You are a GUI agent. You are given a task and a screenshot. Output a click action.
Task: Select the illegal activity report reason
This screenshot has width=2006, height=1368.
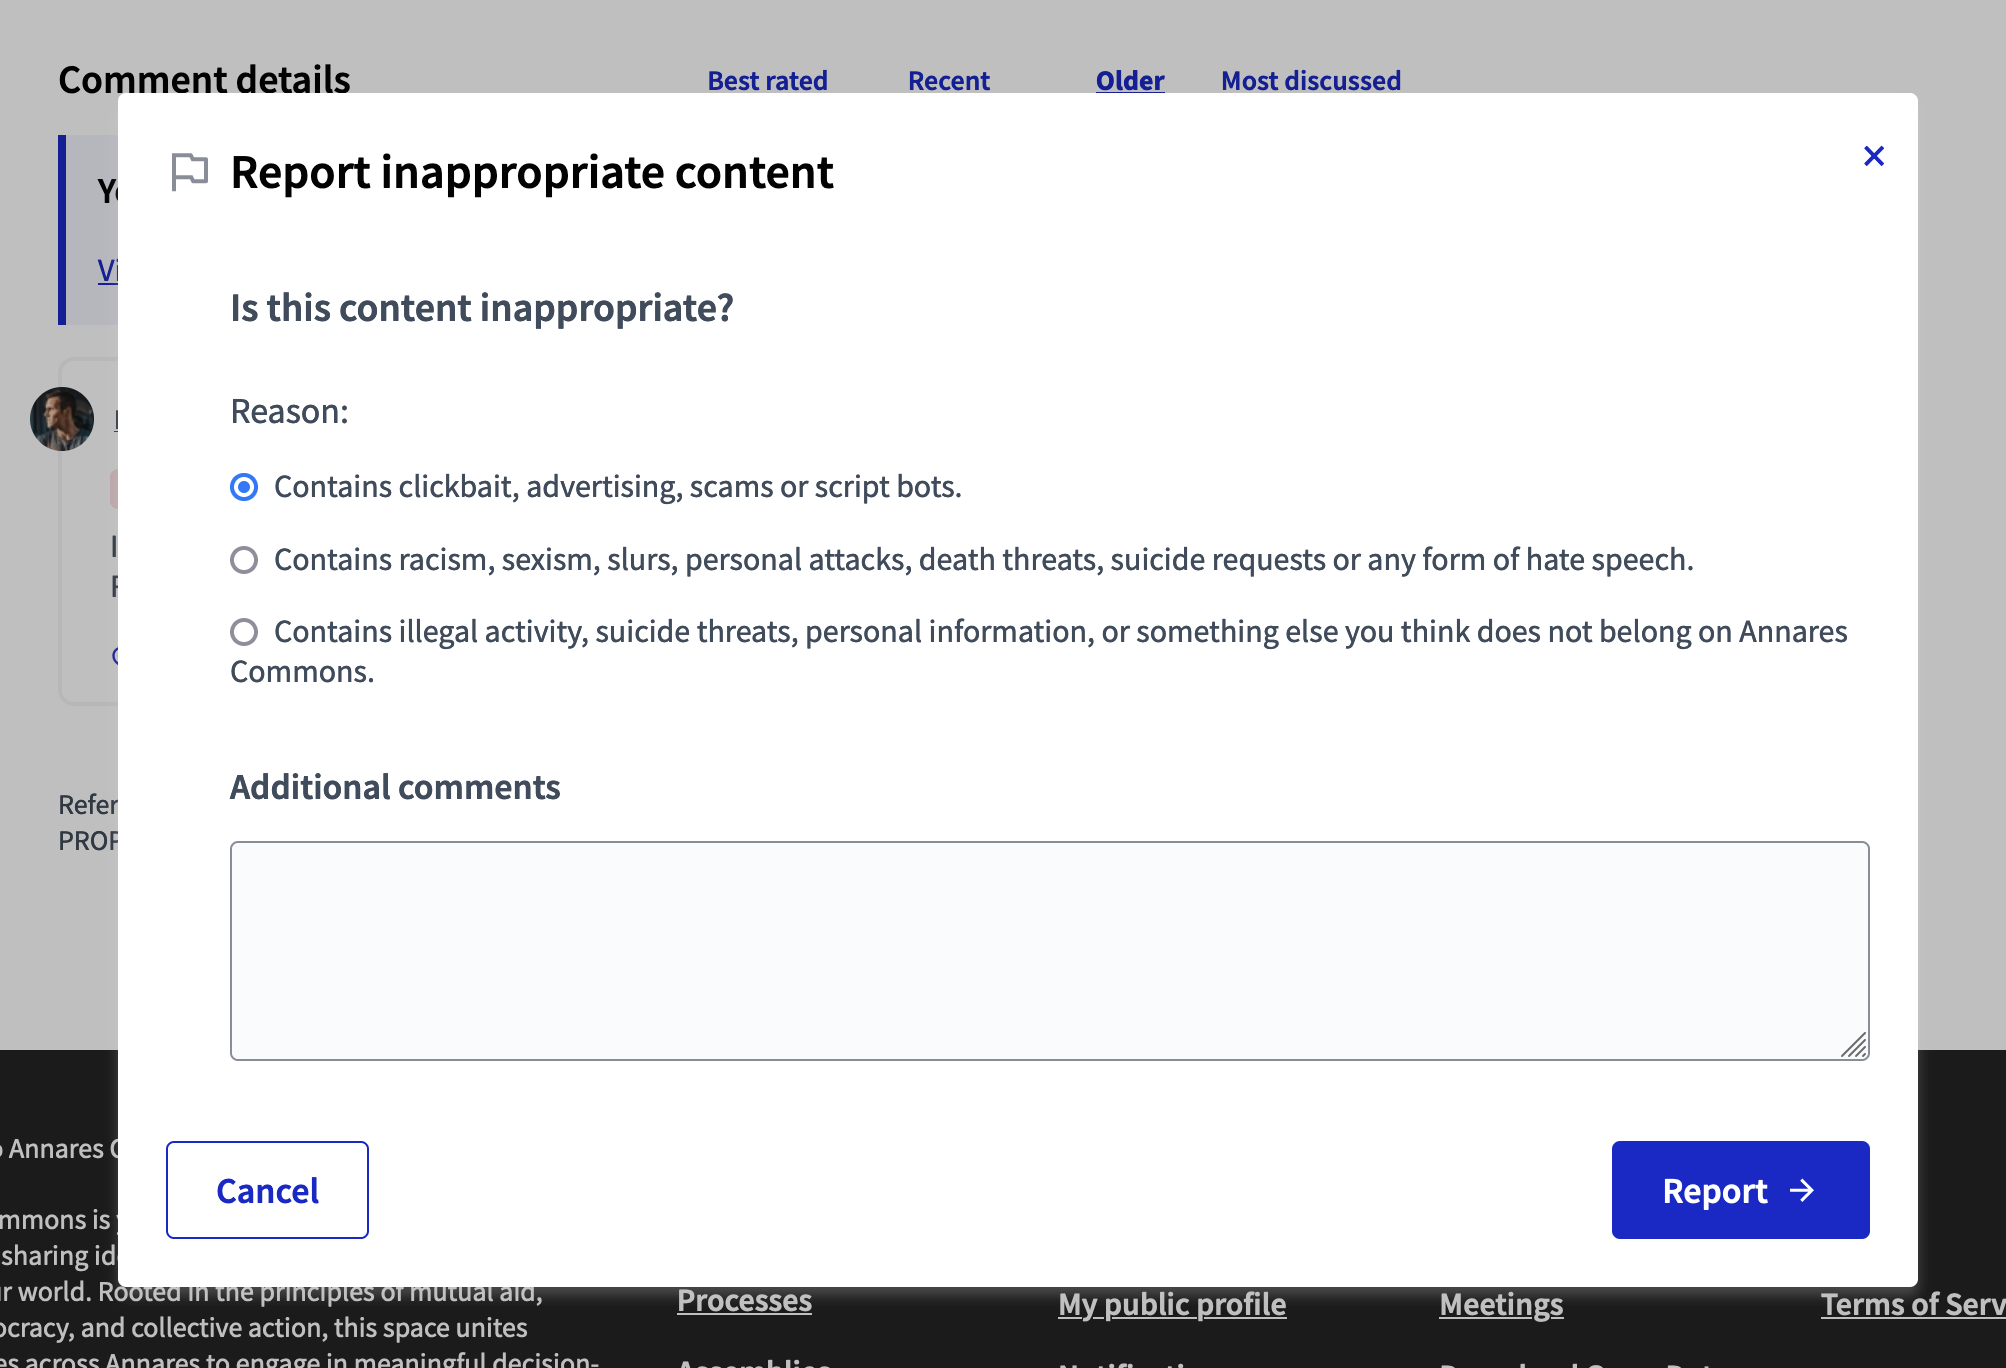coord(243,632)
